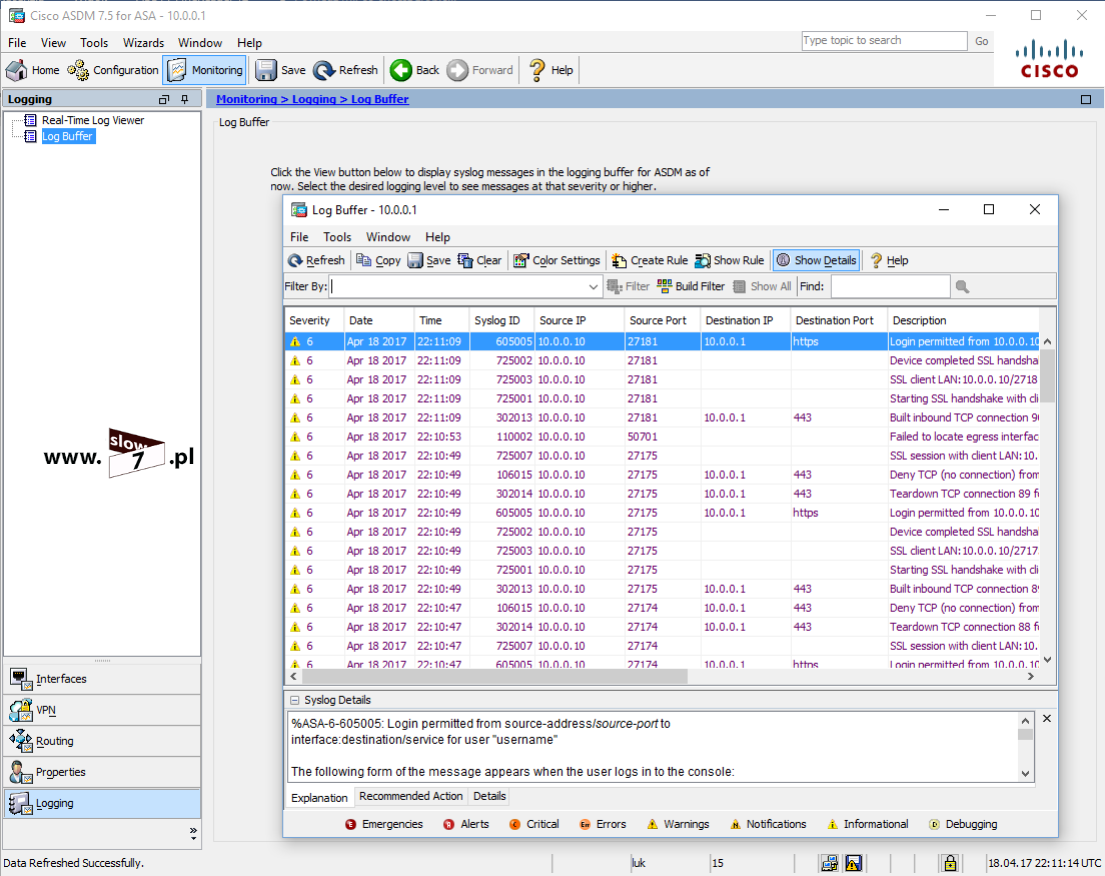Open the main File menu
The height and width of the screenshot is (876, 1105).
pyautogui.click(x=17, y=43)
